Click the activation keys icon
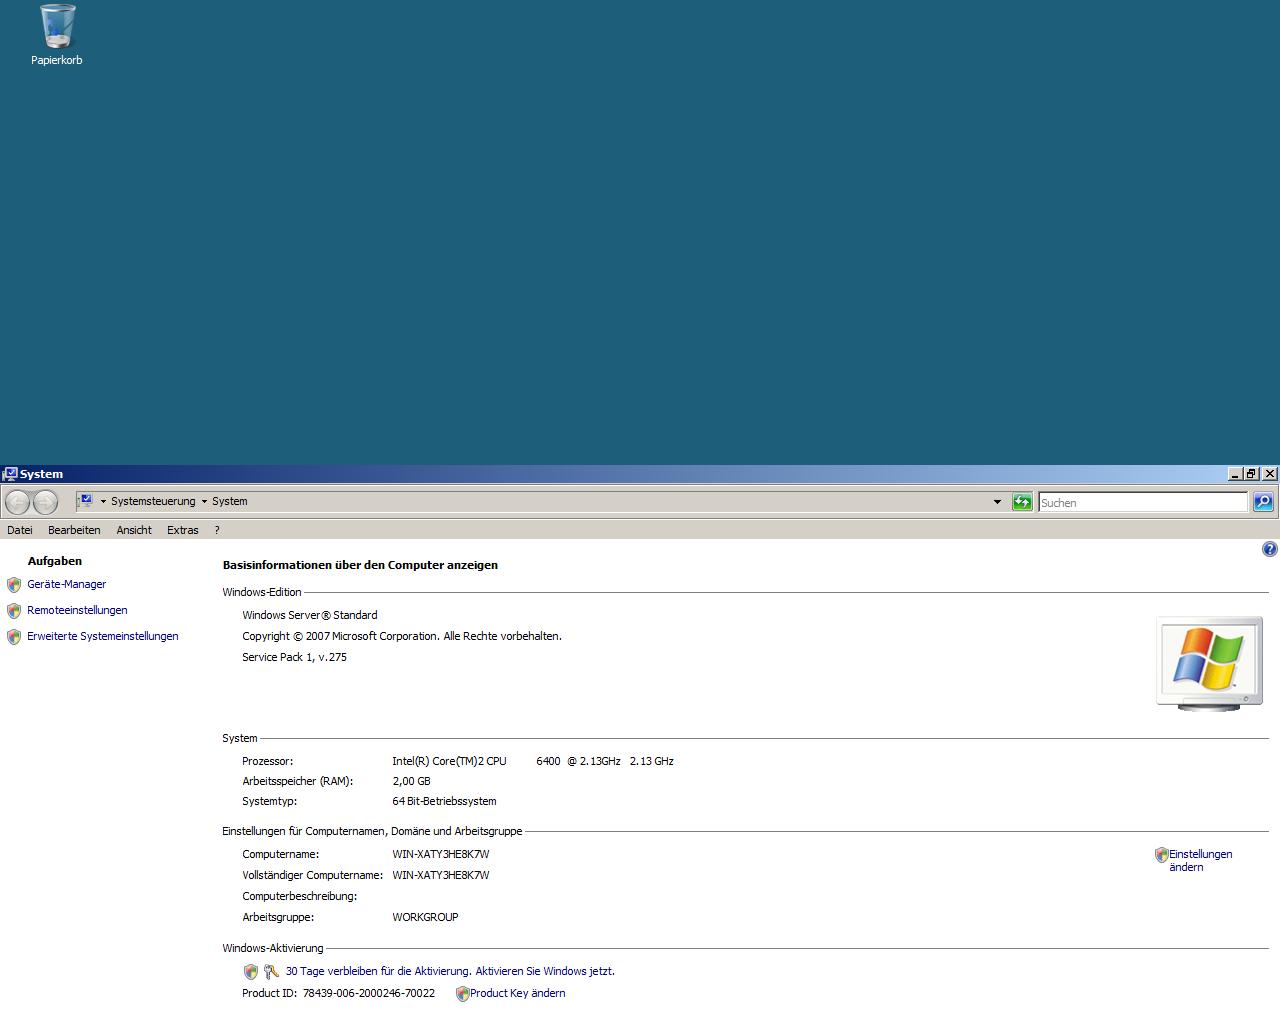Screen dimensions: 1280x1024 (x=271, y=972)
